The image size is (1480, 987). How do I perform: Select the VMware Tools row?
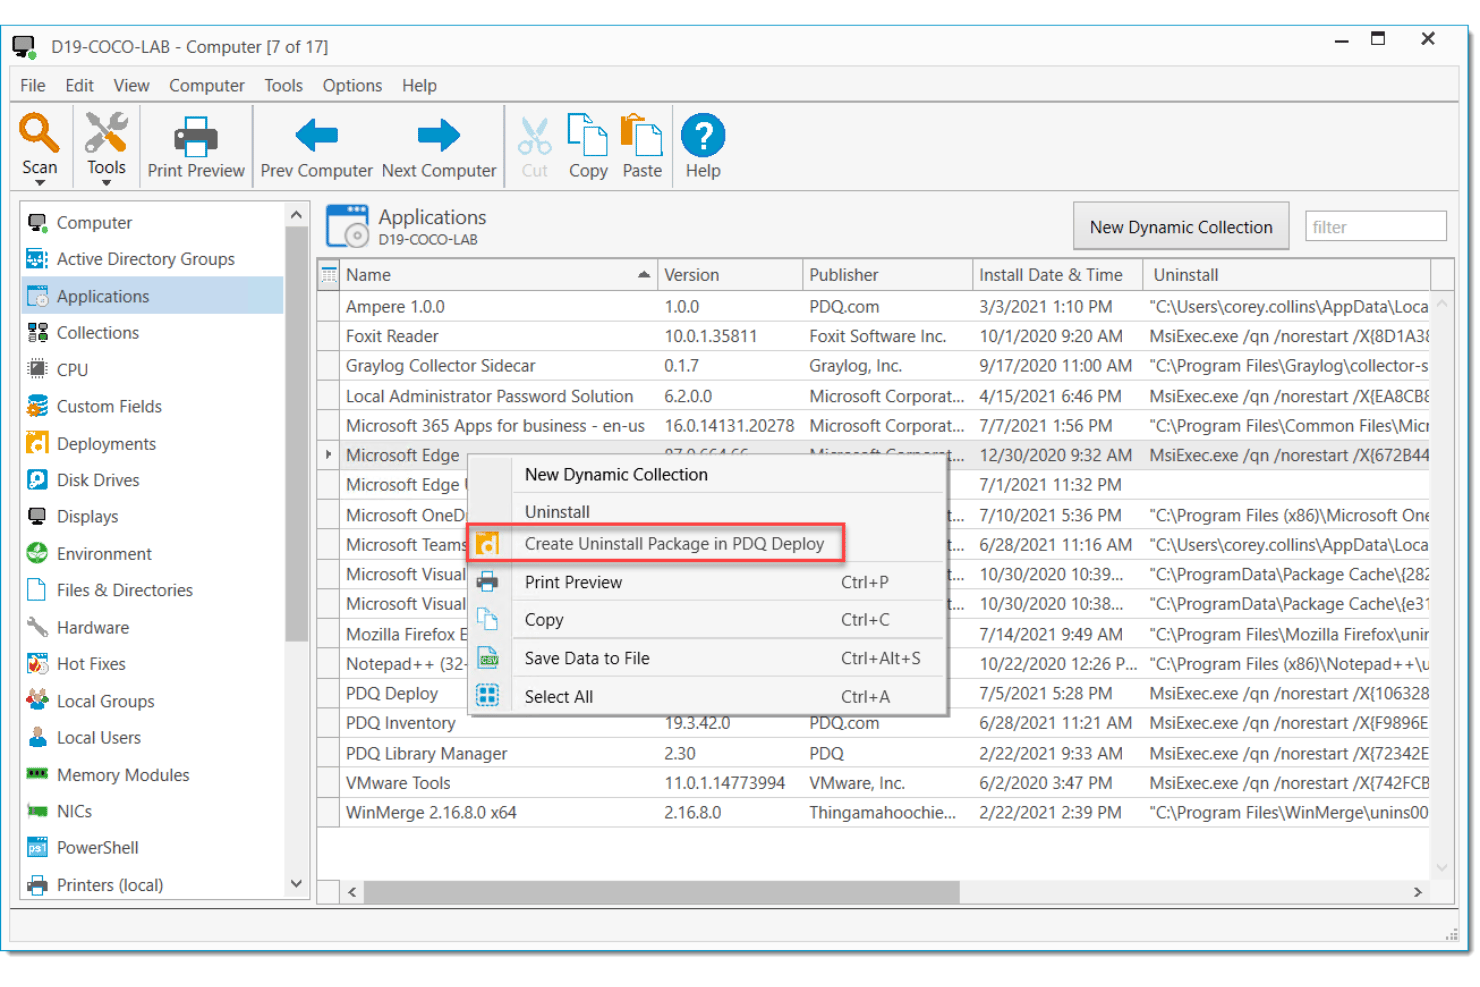click(873, 783)
